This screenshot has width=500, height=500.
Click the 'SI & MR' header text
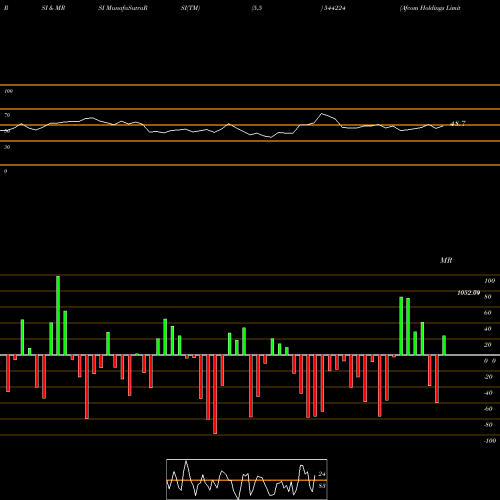coord(53,8)
